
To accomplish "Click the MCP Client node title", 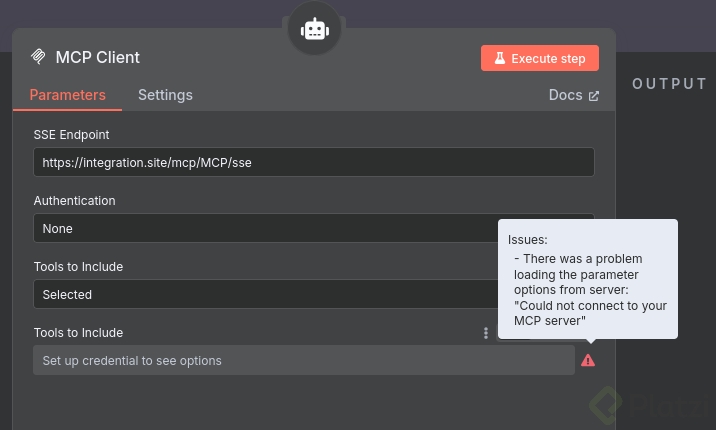I will point(97,57).
